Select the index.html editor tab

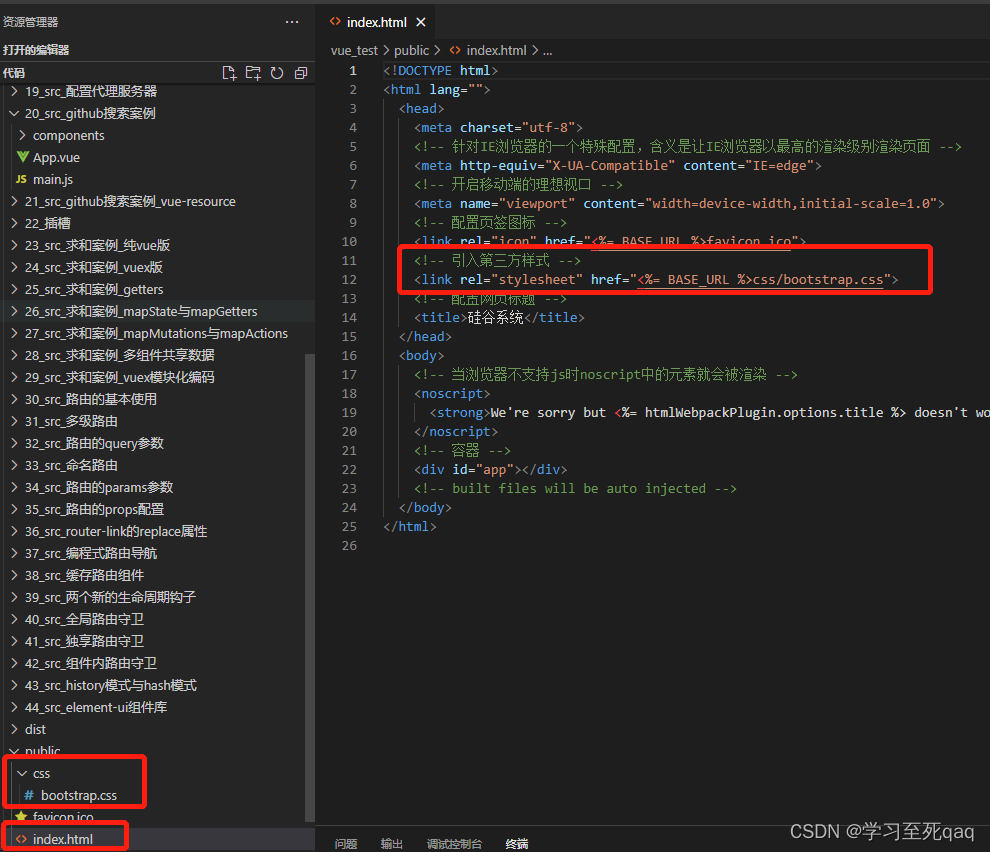pos(377,23)
